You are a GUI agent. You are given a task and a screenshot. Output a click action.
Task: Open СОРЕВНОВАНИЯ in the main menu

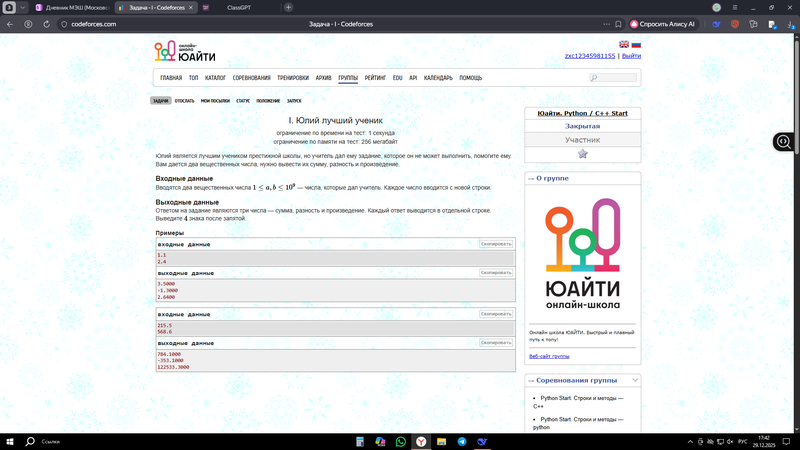[x=252, y=77]
